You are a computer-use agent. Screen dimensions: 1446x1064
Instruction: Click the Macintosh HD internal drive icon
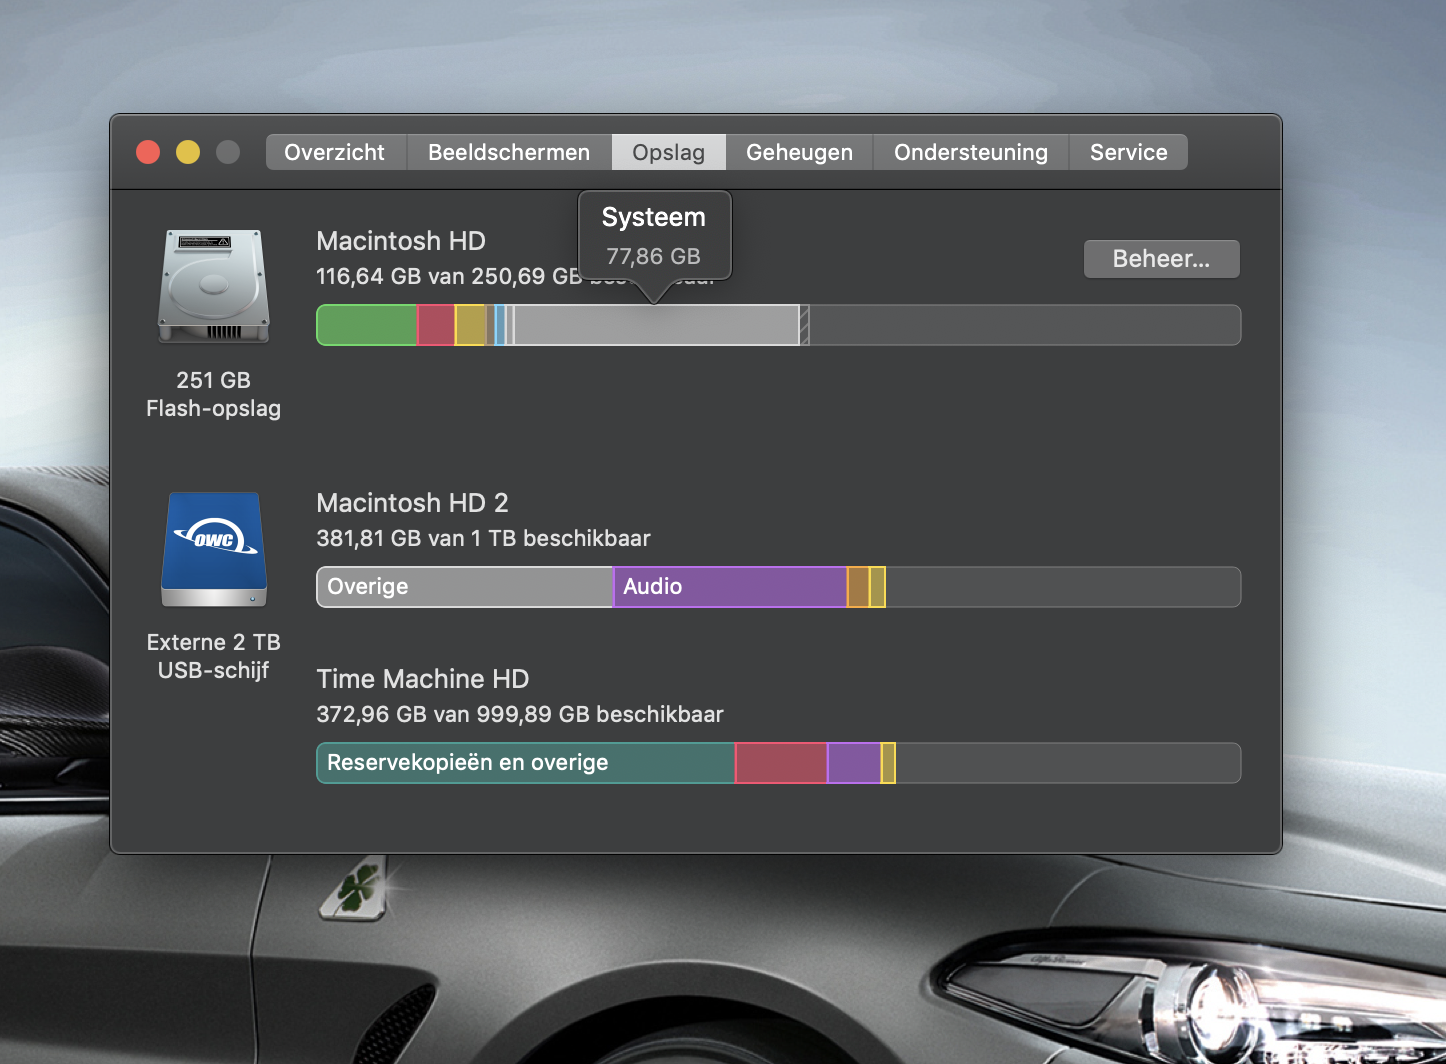point(213,286)
